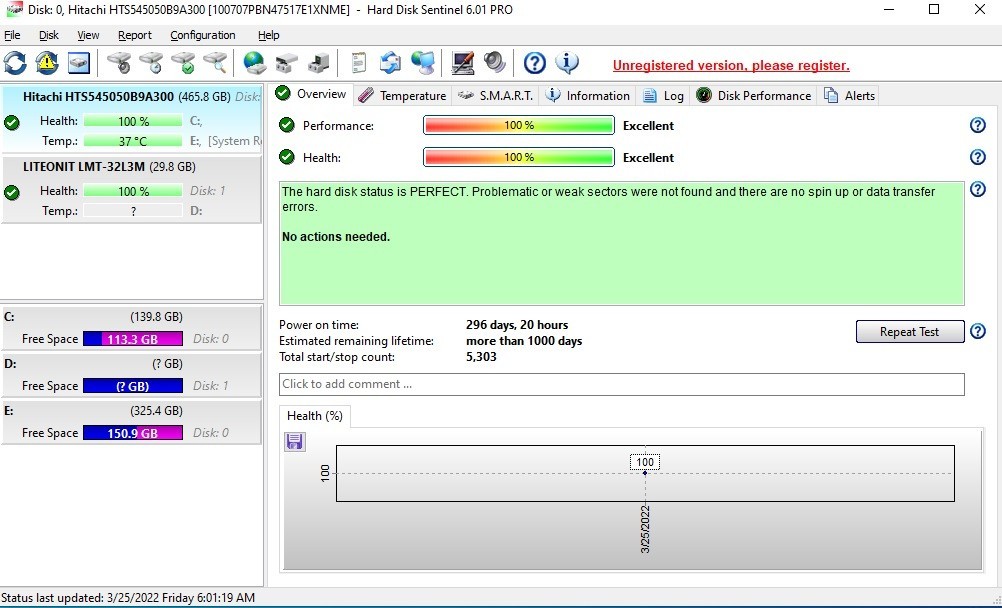Open the Configuration menu

tap(202, 35)
